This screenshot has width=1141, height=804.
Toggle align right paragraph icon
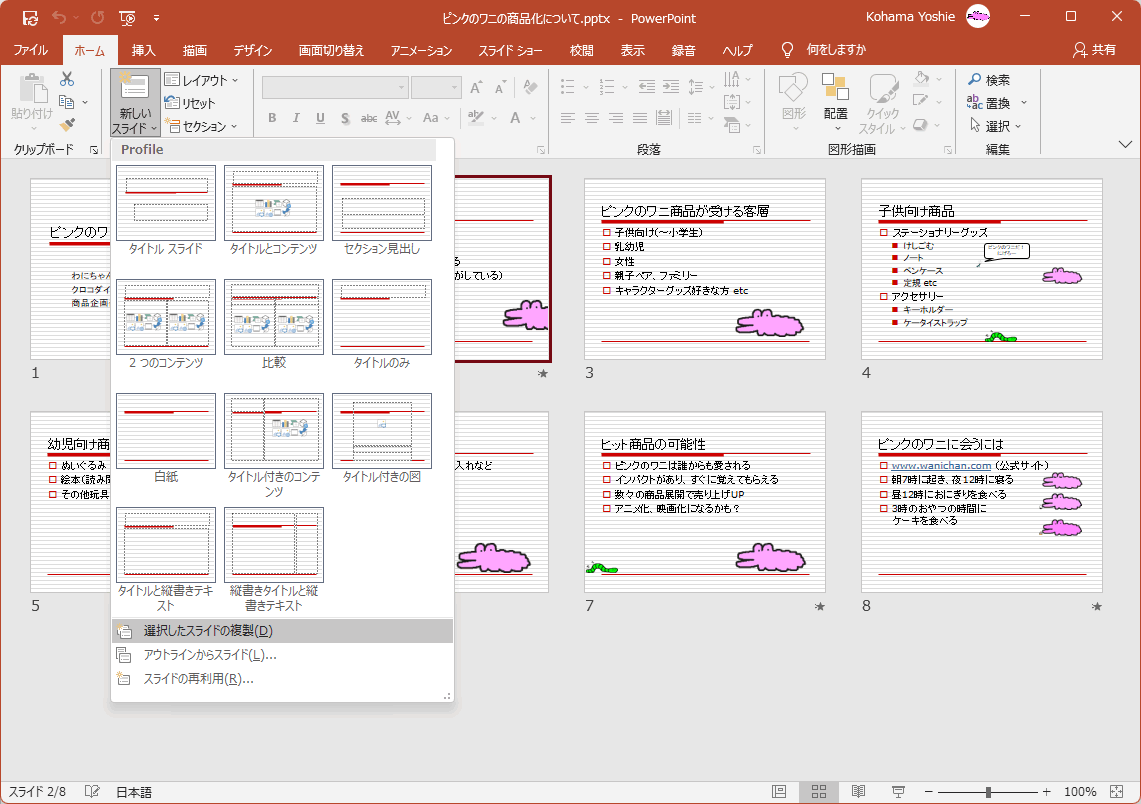tap(616, 118)
